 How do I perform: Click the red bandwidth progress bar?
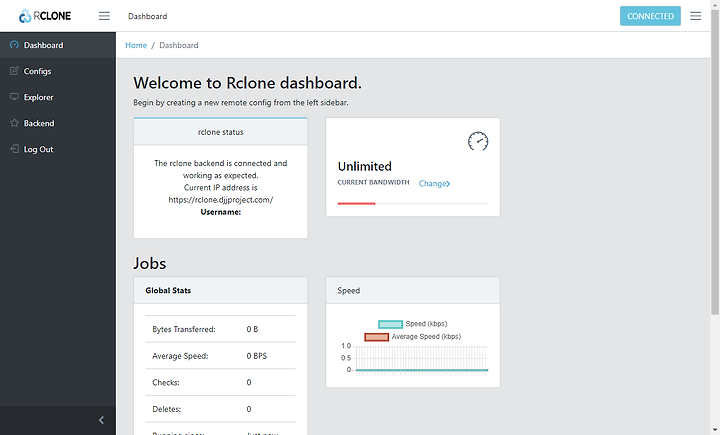[356, 203]
